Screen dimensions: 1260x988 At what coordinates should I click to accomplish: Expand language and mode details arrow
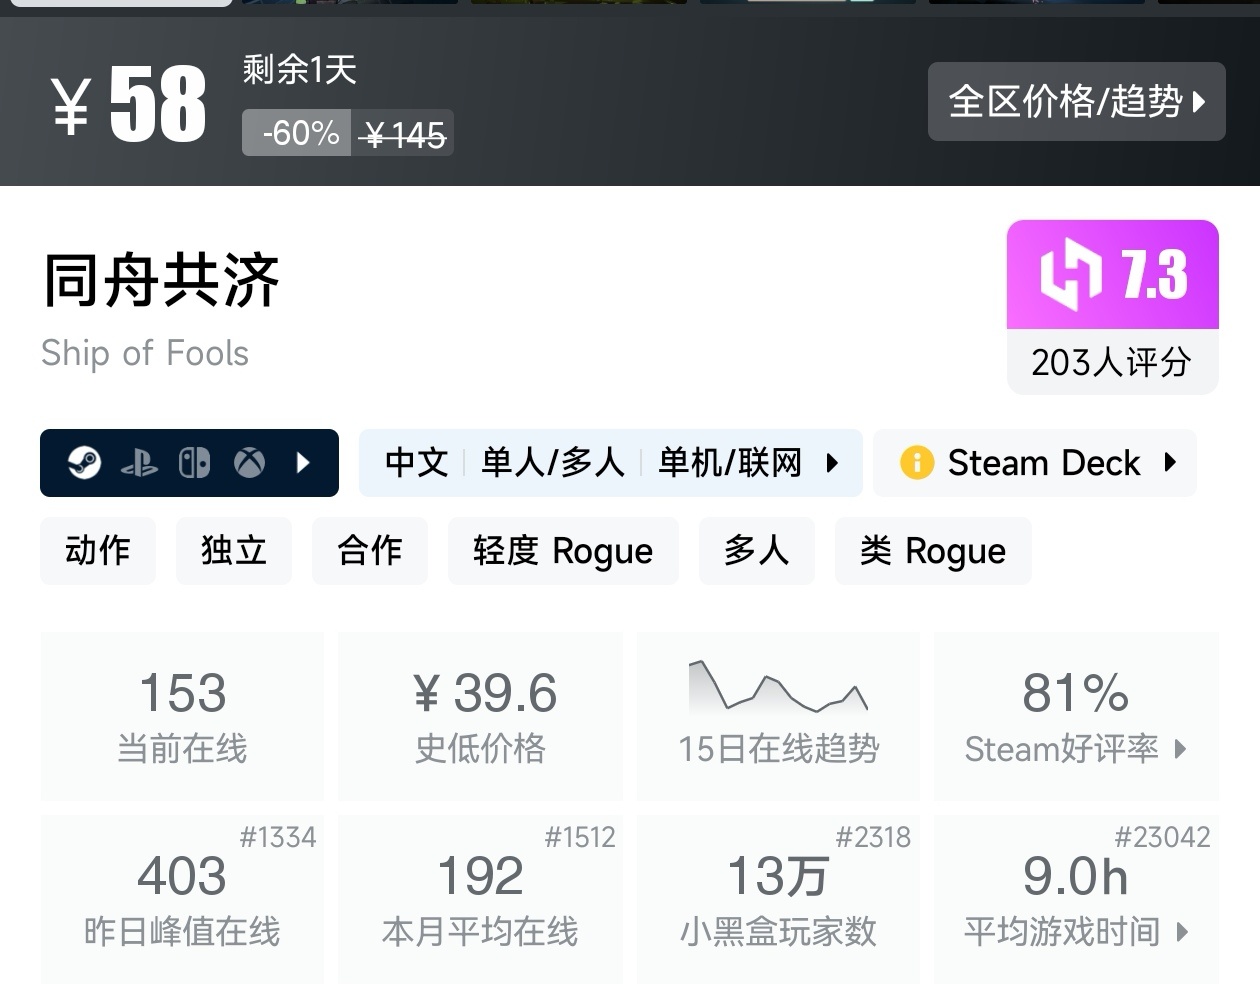832,462
